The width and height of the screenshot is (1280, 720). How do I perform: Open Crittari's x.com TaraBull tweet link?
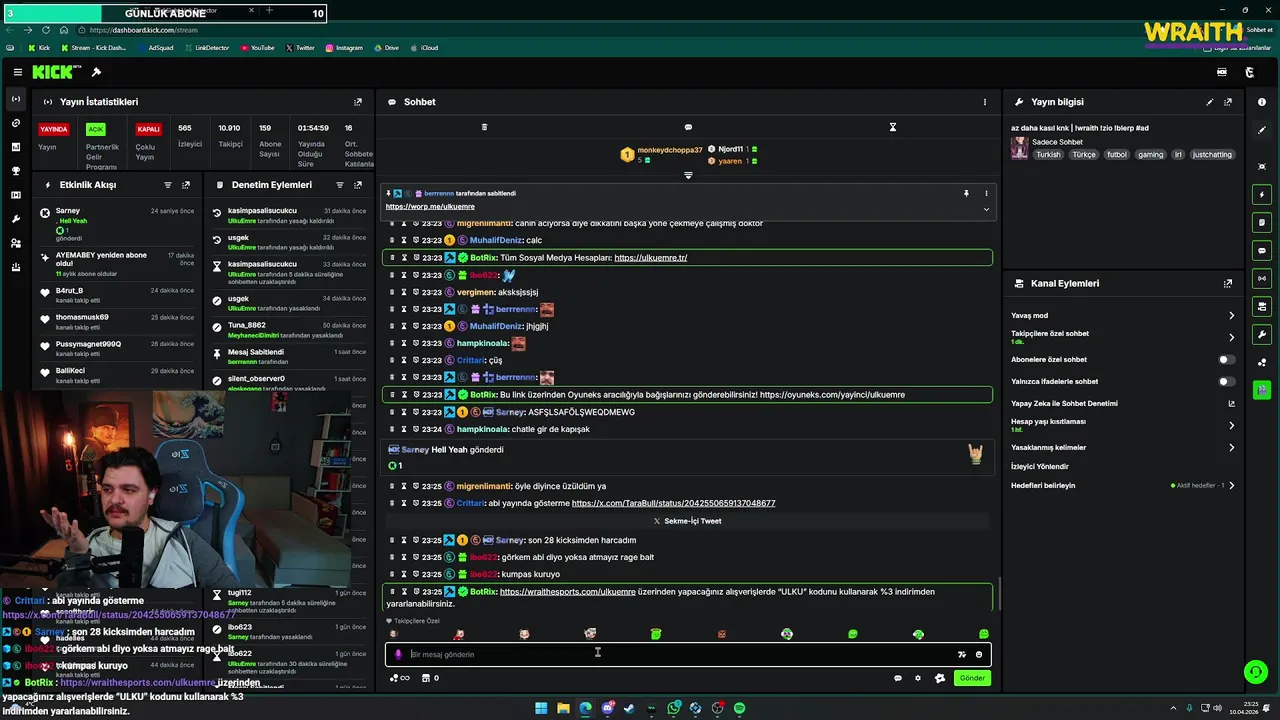click(673, 503)
